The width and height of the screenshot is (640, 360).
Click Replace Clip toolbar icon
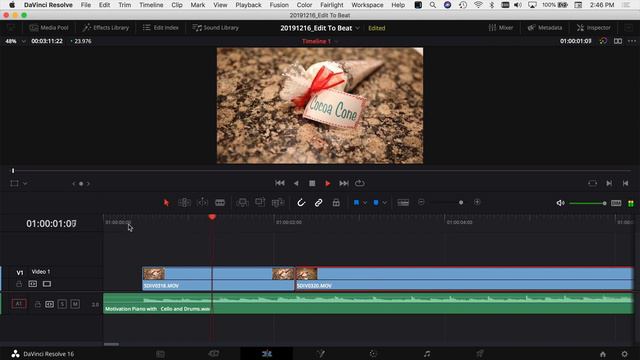click(278, 202)
